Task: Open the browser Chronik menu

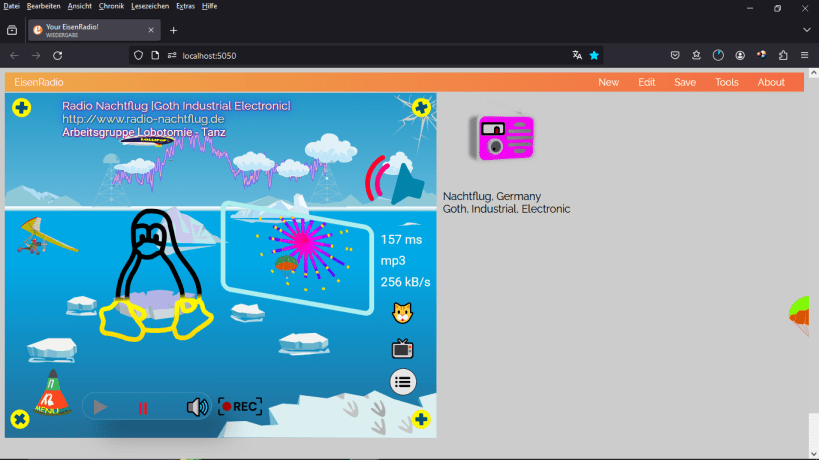Action: 111,6
